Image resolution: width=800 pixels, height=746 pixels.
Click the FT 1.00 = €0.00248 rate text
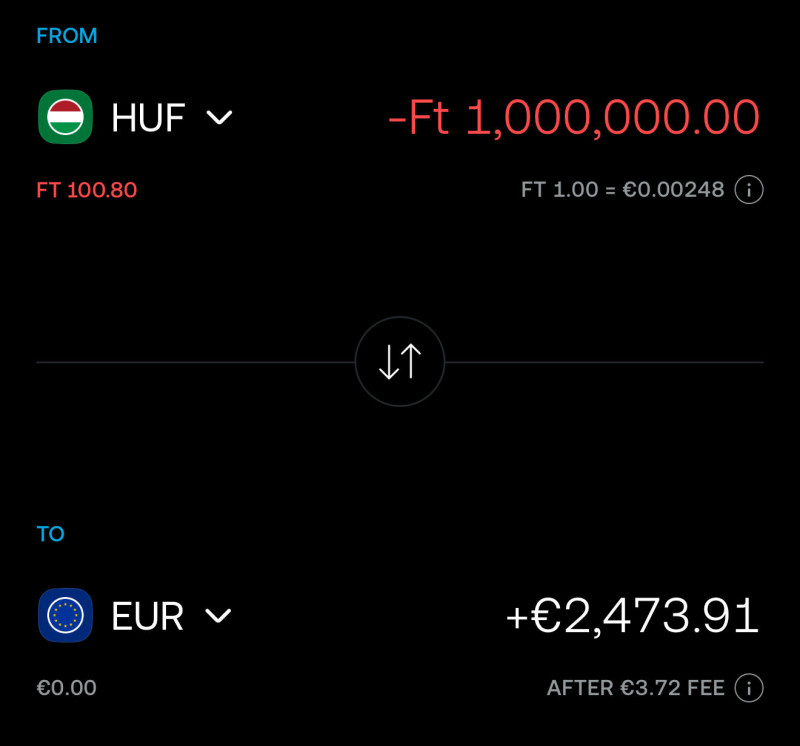[x=622, y=190]
